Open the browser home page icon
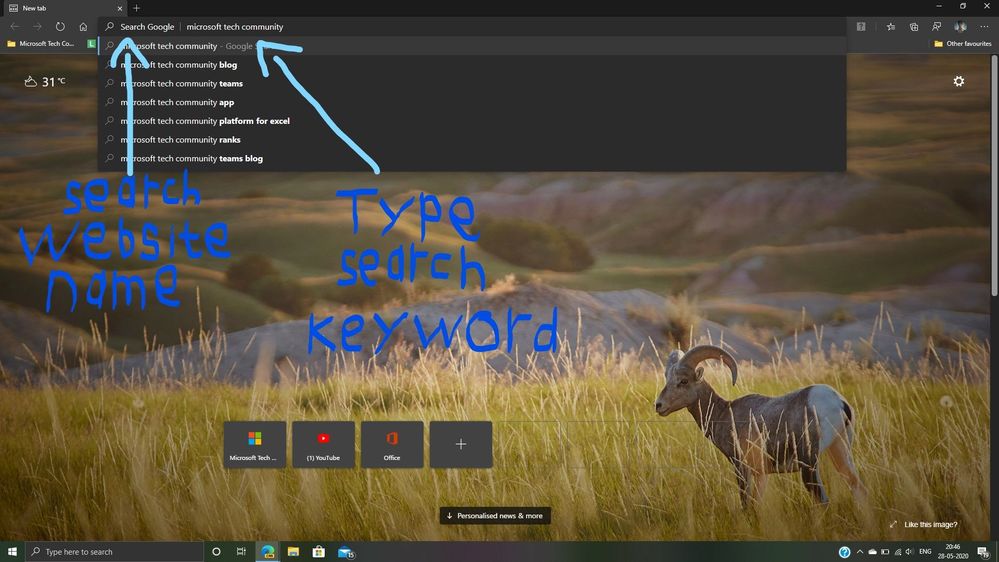999x562 pixels. click(83, 27)
